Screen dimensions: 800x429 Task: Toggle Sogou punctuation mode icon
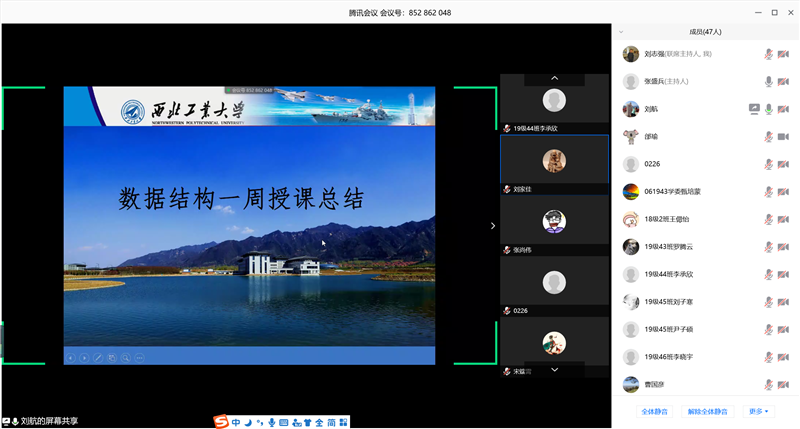click(260, 422)
